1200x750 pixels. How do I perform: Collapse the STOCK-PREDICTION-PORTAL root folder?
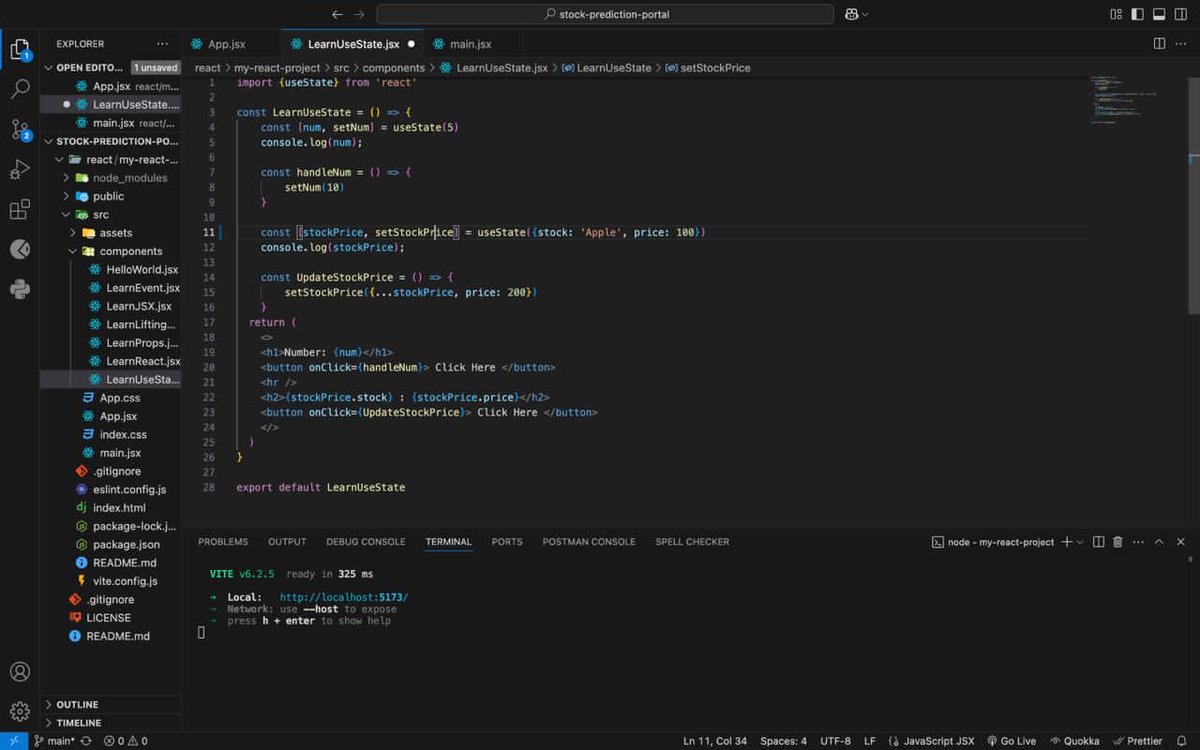(x=49, y=141)
